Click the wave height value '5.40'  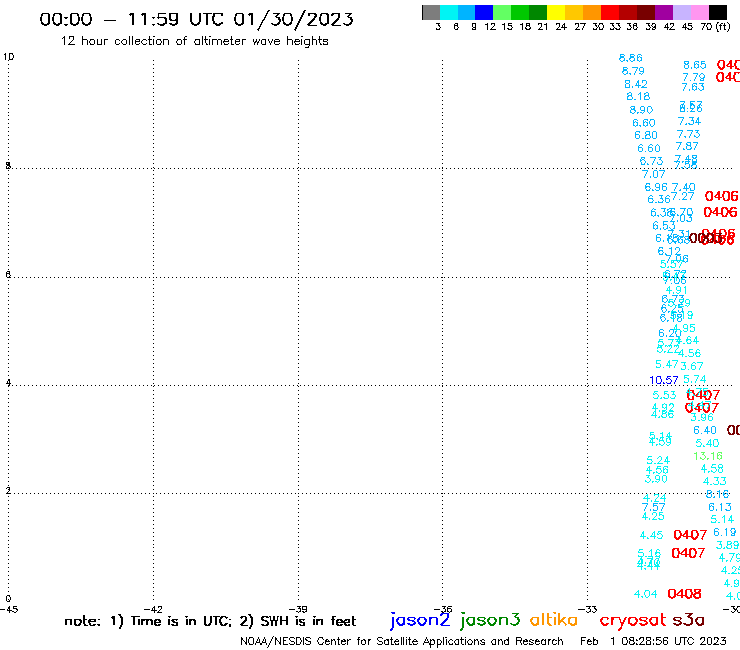pyautogui.click(x=707, y=443)
